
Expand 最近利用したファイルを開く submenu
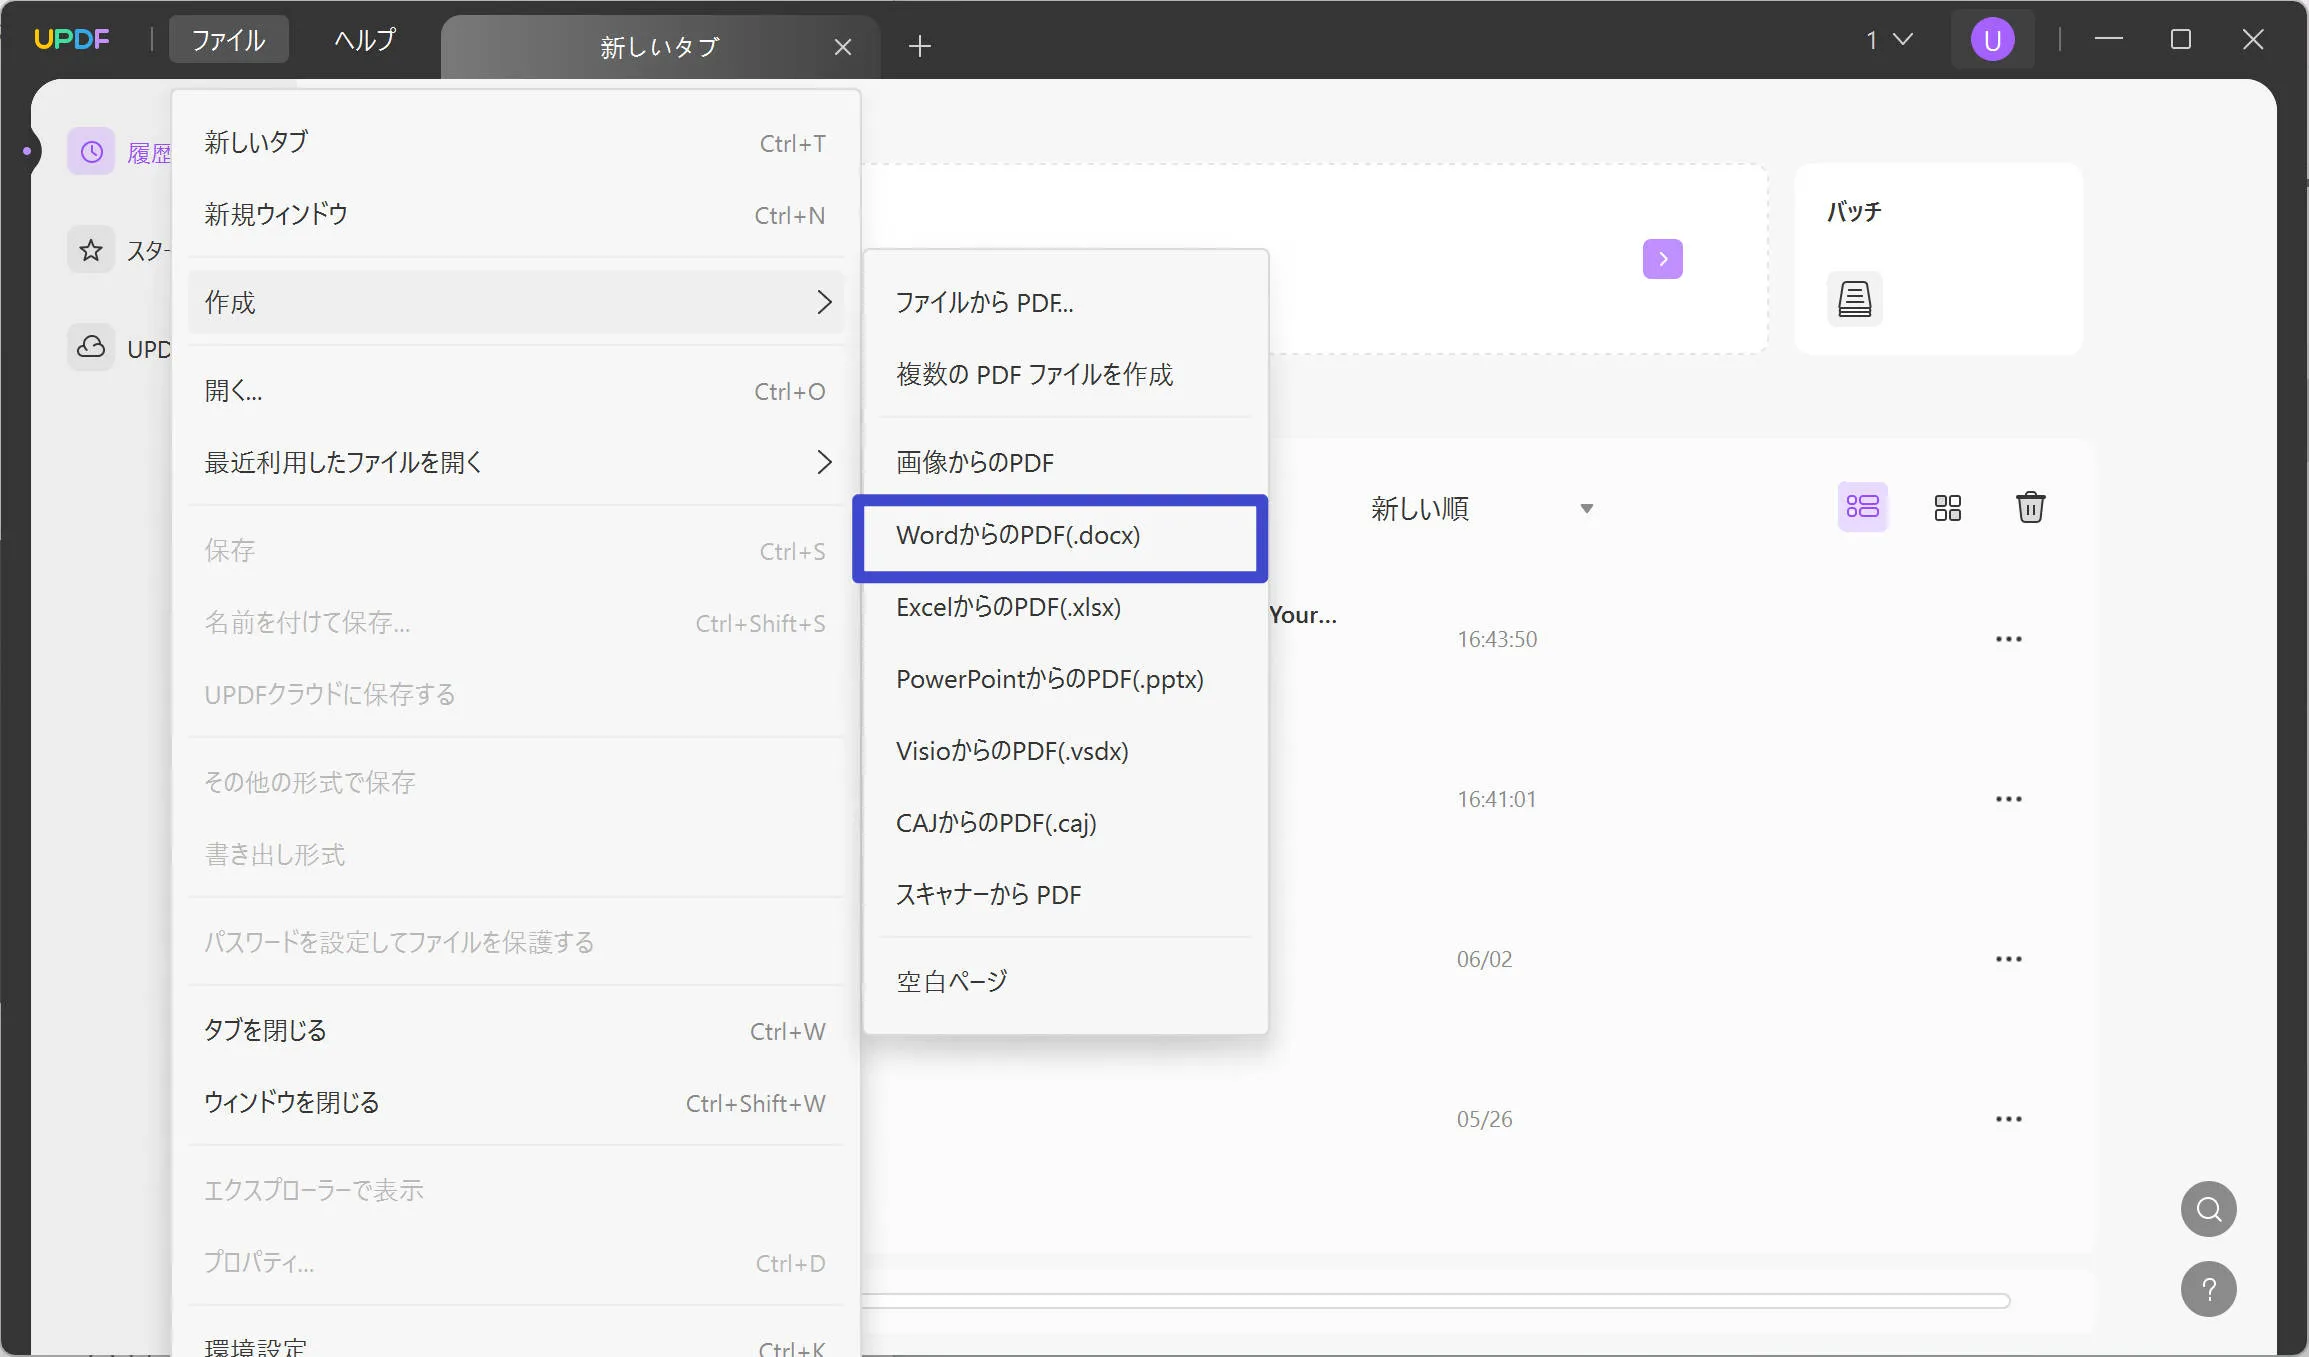[516, 462]
